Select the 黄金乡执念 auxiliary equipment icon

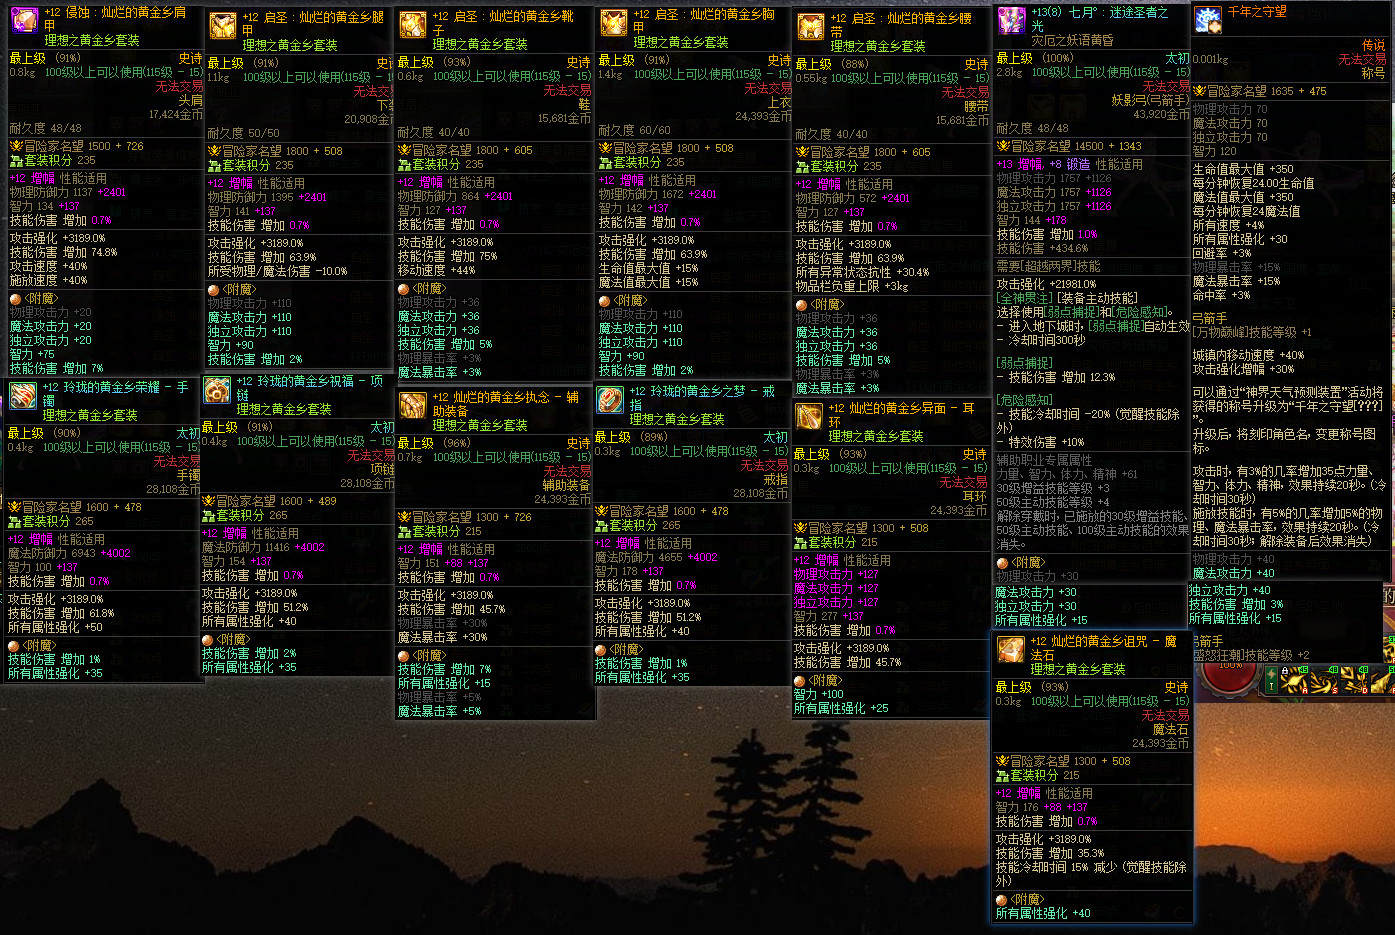coord(413,406)
